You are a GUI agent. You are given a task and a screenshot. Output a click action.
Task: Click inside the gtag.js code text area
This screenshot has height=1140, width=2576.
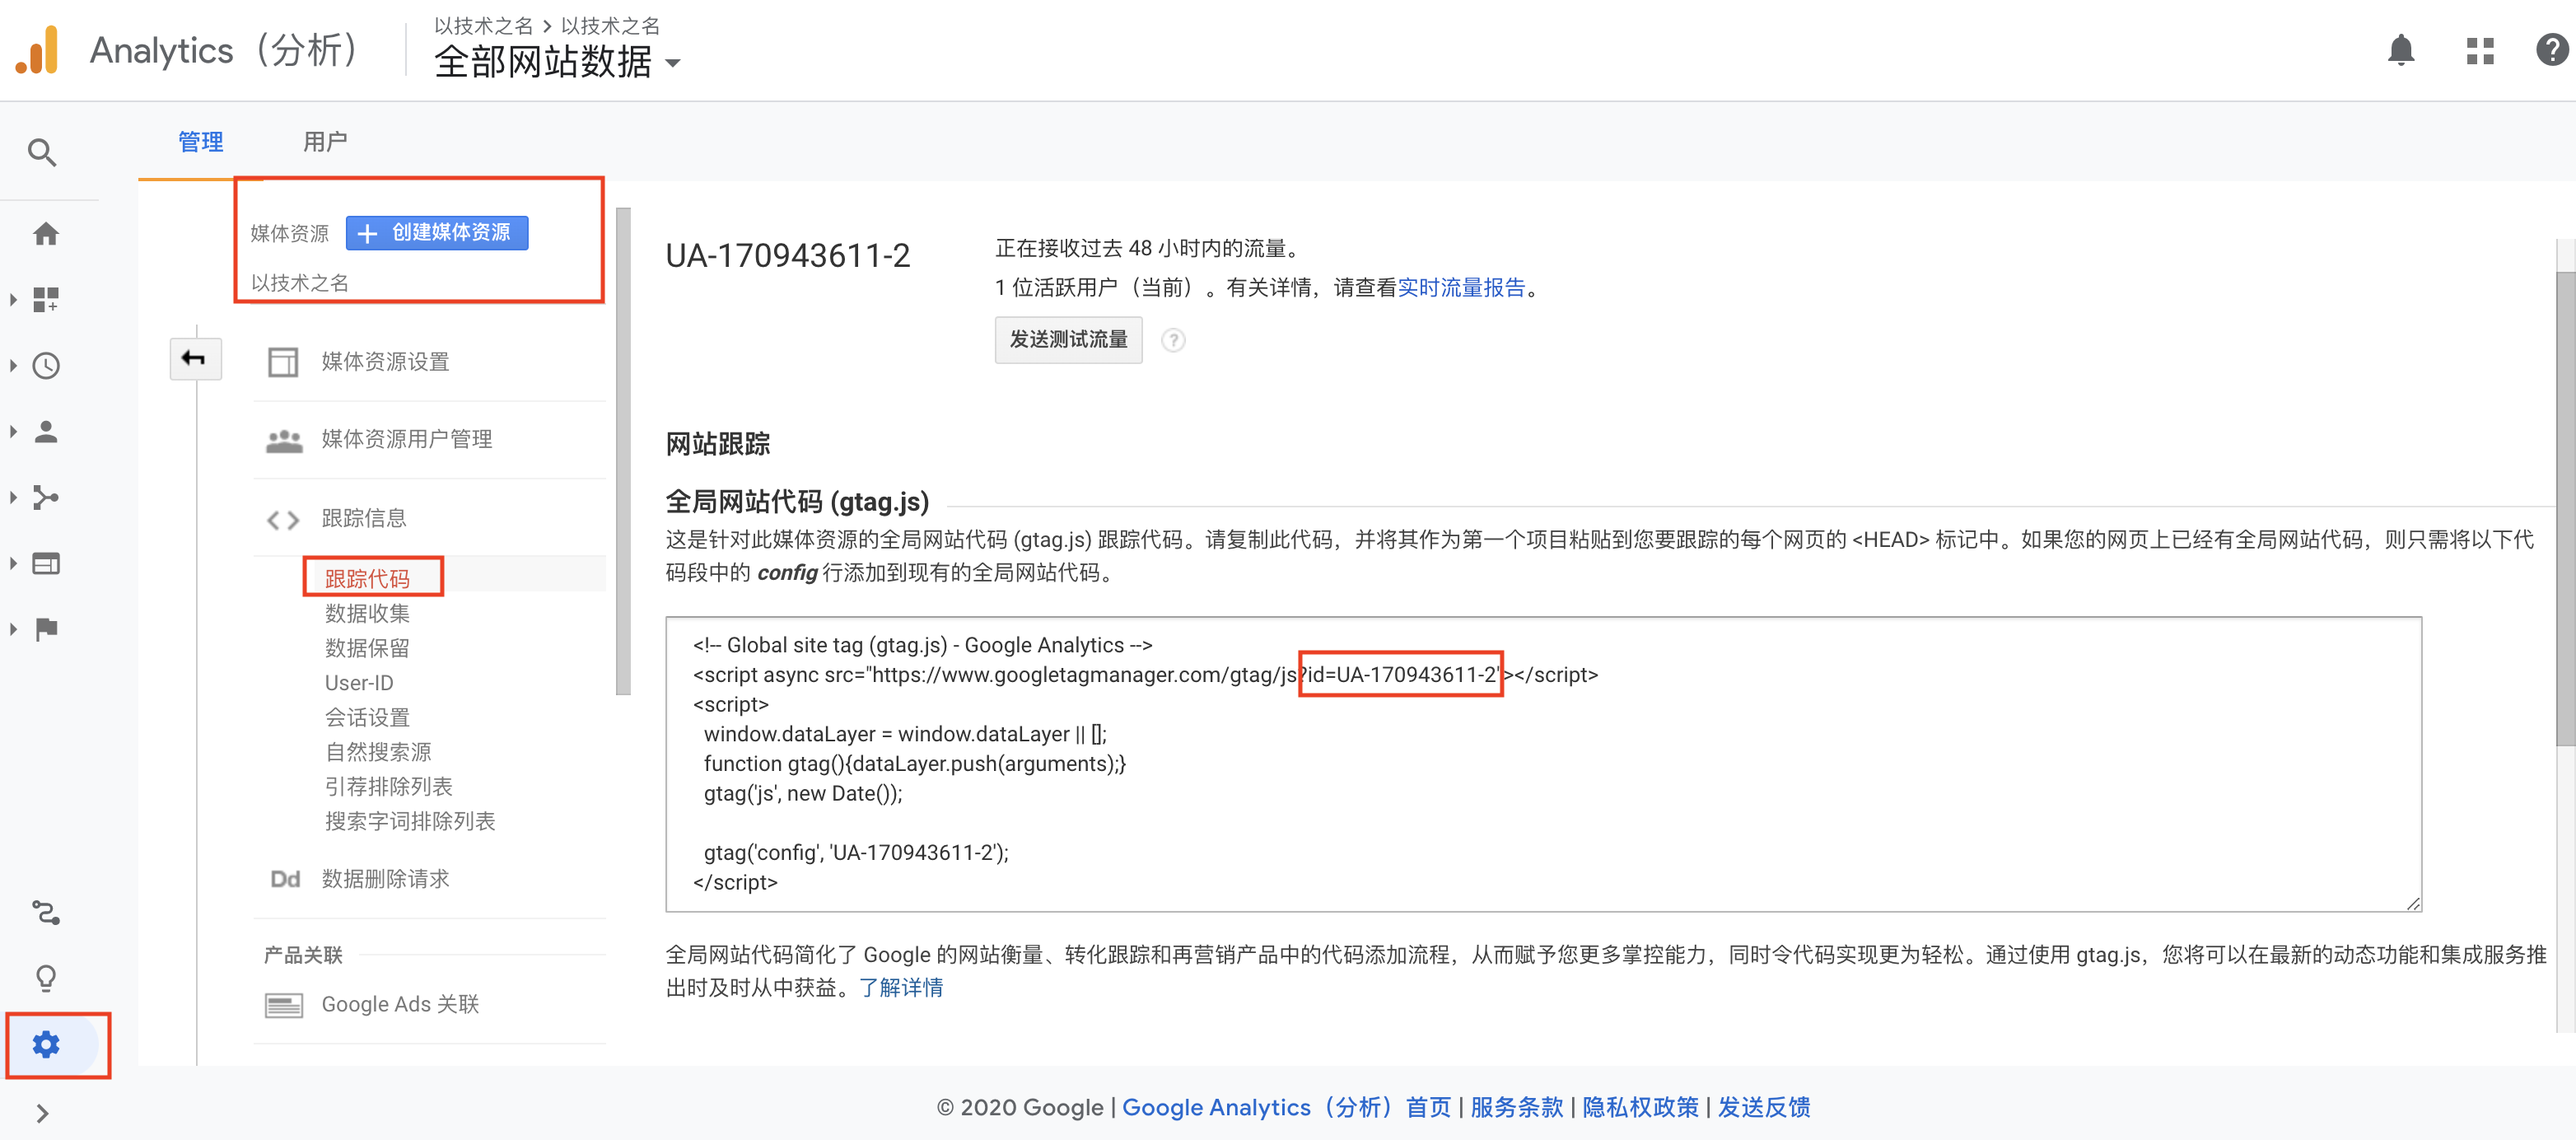(1543, 764)
